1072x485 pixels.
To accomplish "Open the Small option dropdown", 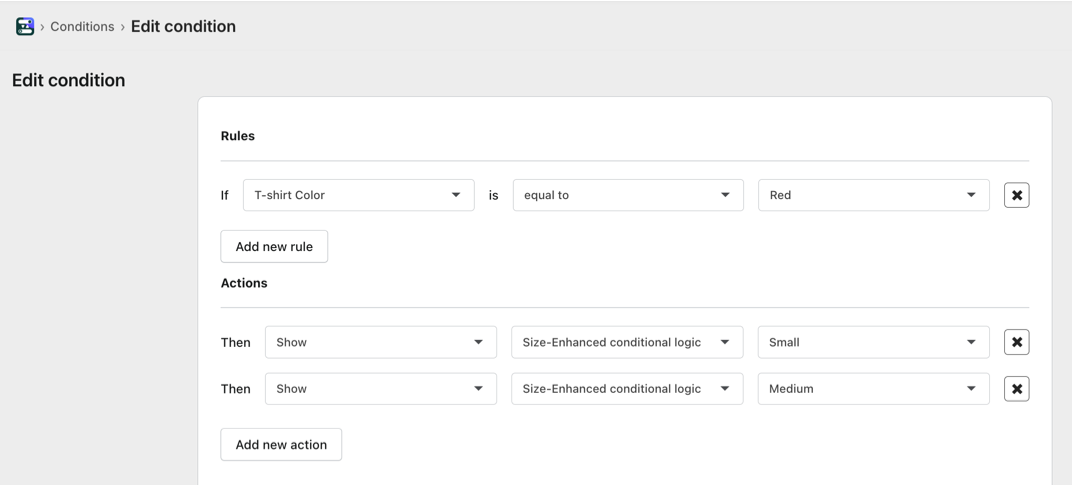I will (x=873, y=342).
